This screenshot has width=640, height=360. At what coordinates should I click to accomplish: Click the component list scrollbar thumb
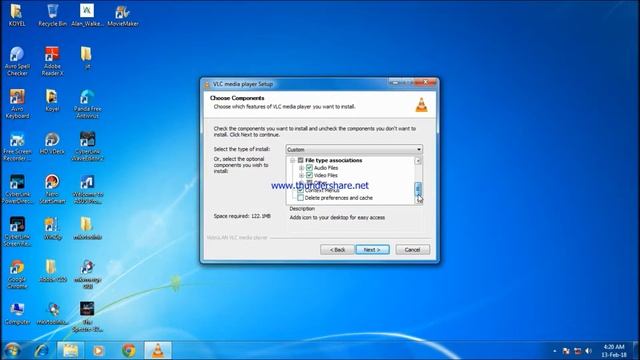[x=418, y=189]
